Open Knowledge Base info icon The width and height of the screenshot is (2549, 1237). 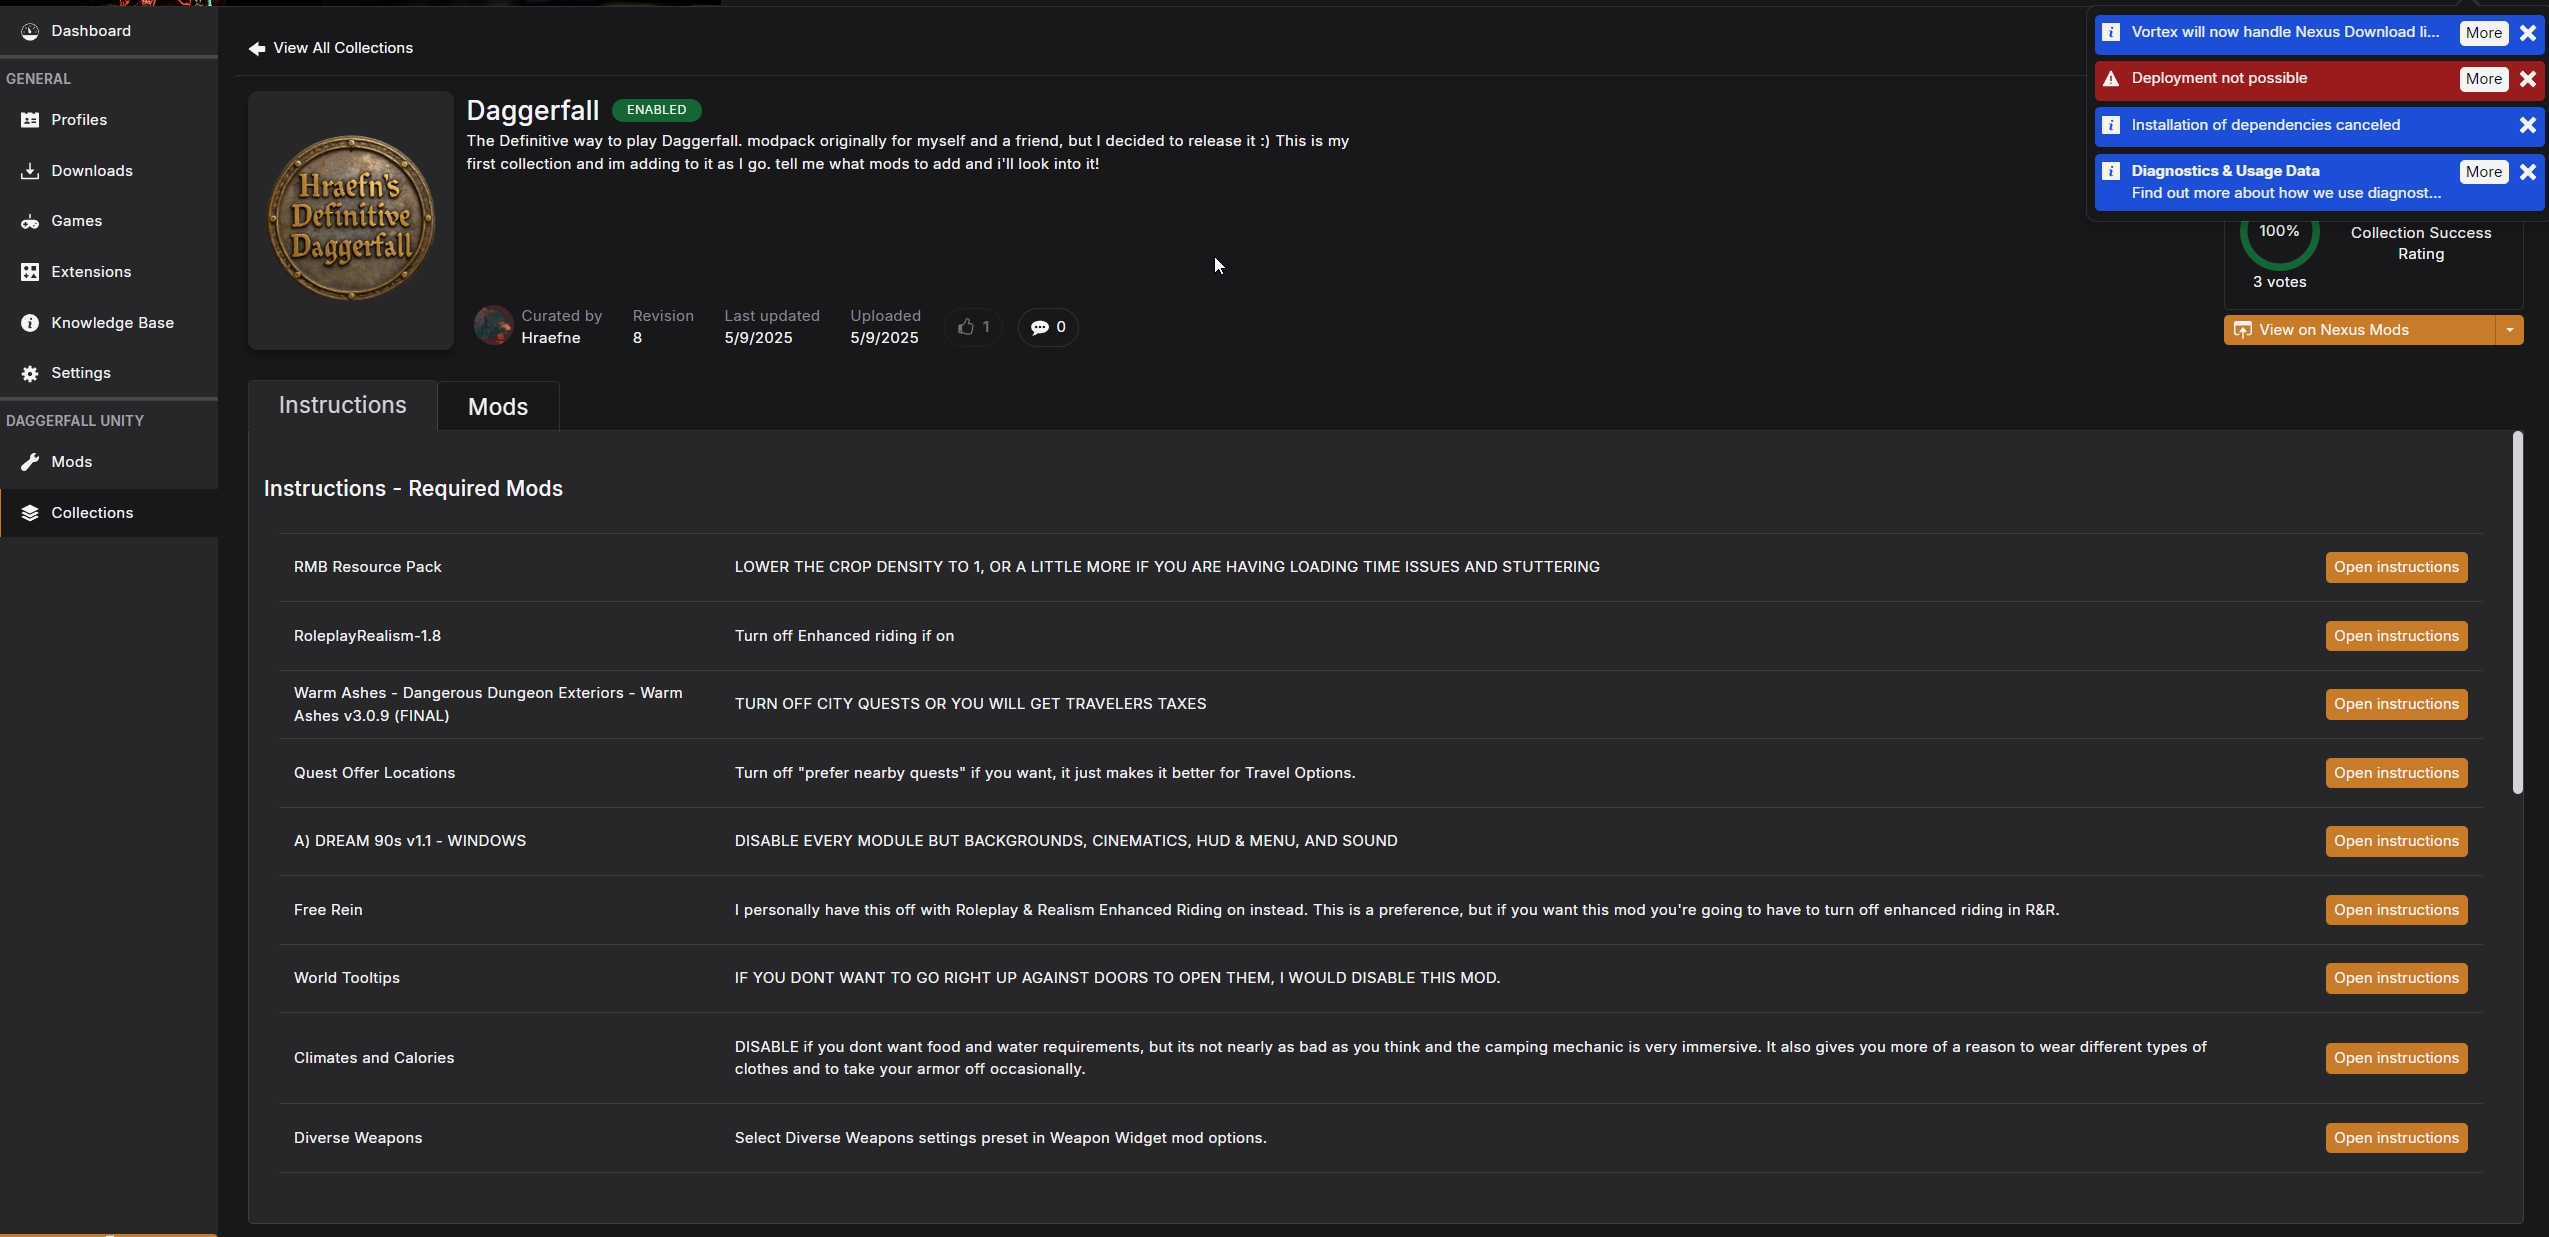coord(30,323)
